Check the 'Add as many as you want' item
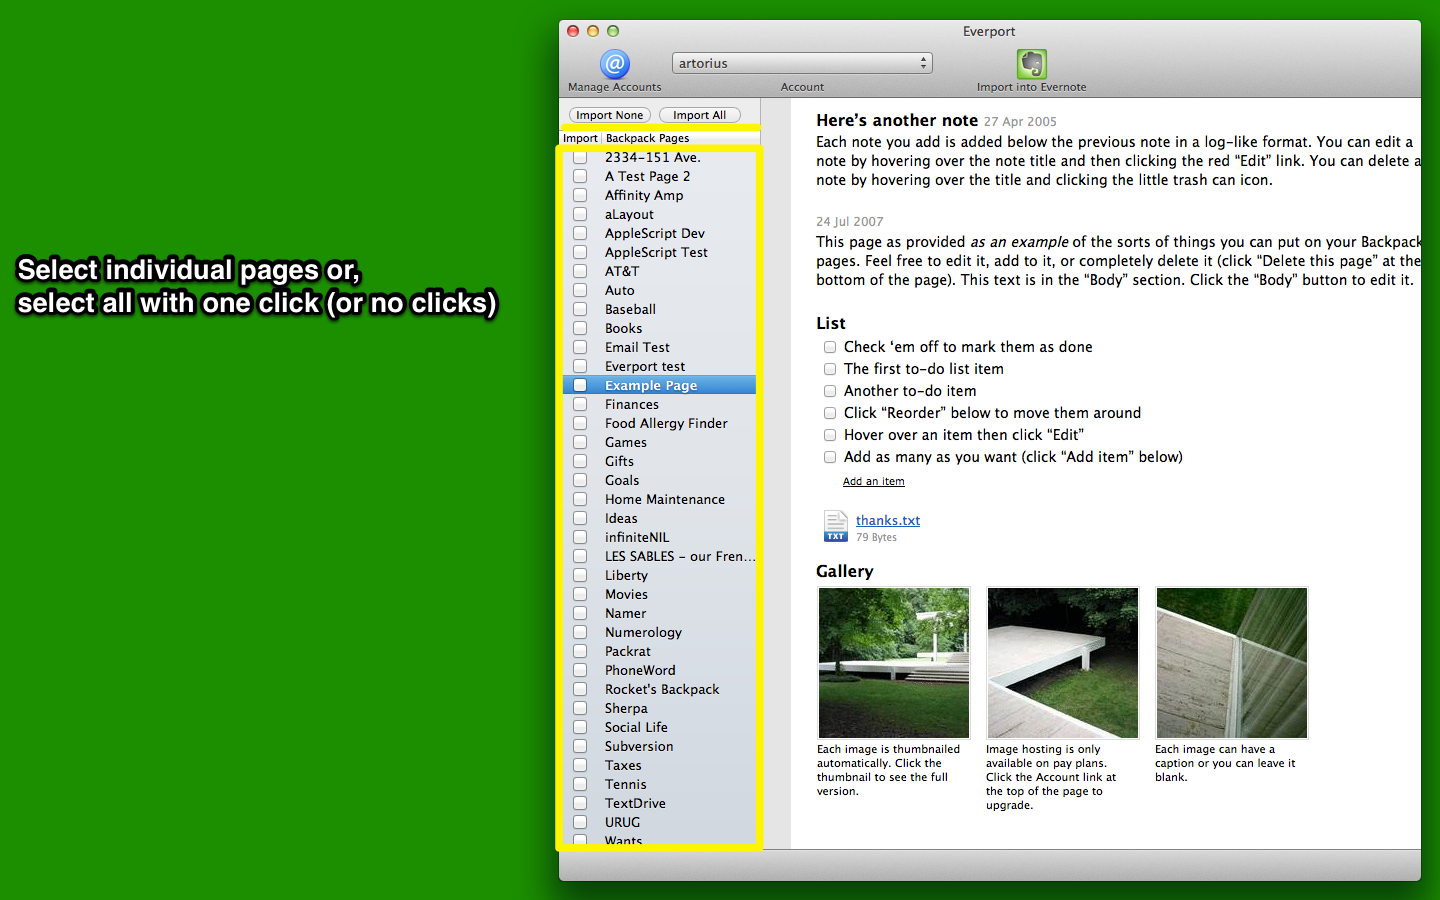This screenshot has height=900, width=1440. pyautogui.click(x=830, y=457)
